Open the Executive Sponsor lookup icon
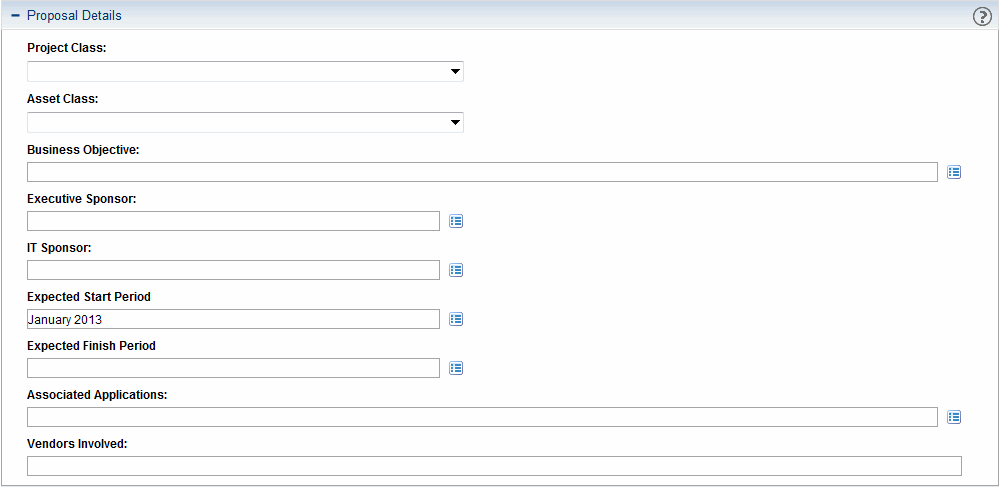The height and width of the screenshot is (487, 999). pos(456,221)
